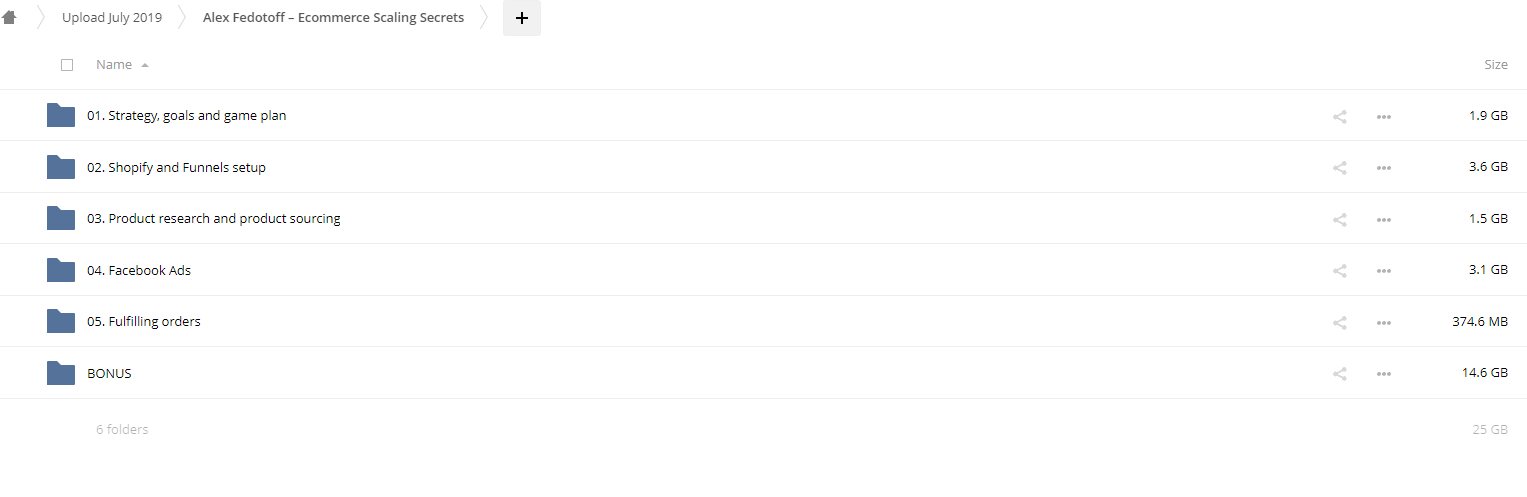
Task: Share the Facebook Ads folder
Action: coord(1339,271)
